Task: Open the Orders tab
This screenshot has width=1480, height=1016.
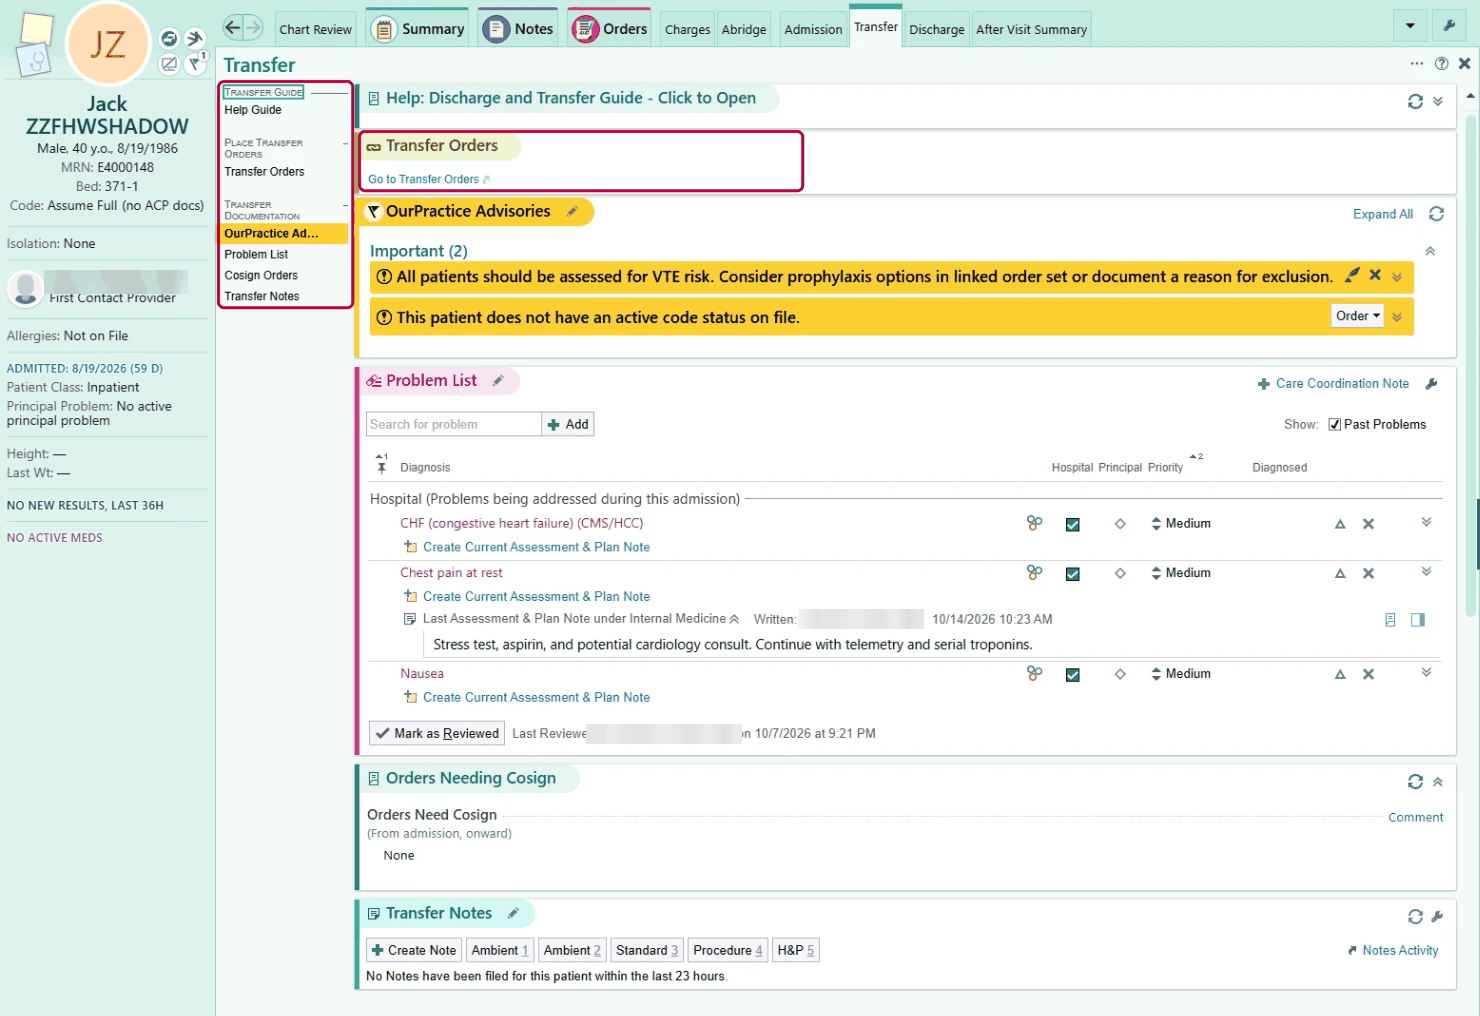Action: tap(610, 29)
